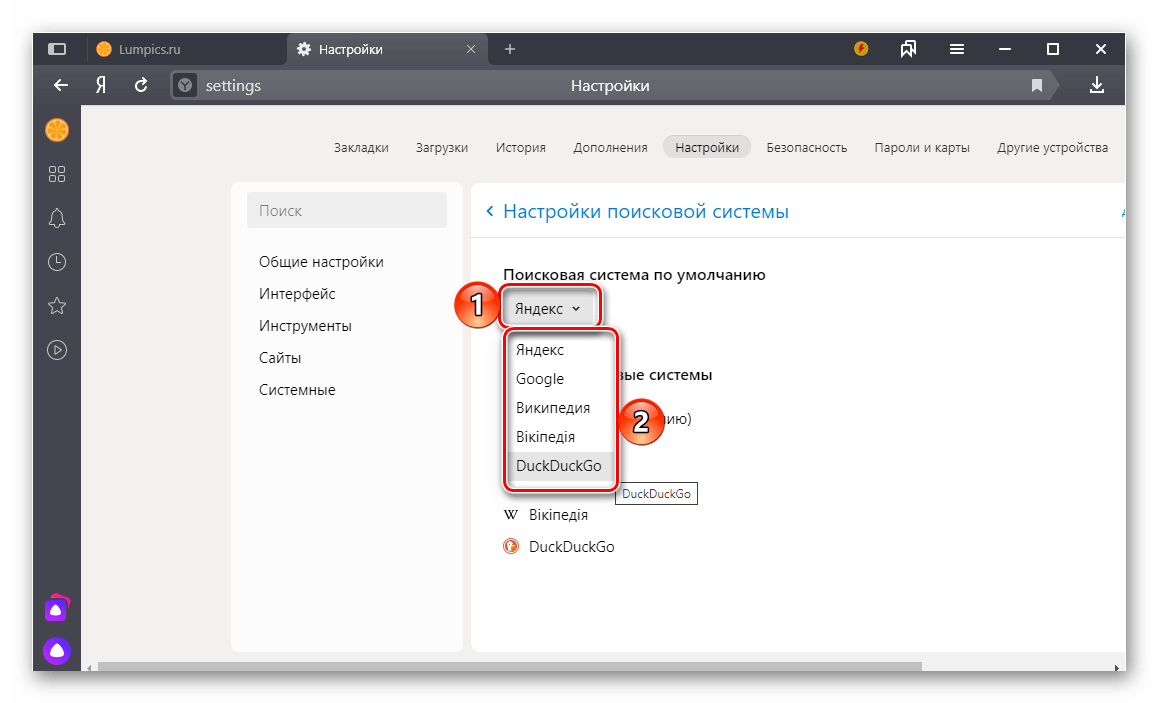Screen dimensions: 1158x703
Task: Open the hamburger main menu
Action: 957,49
